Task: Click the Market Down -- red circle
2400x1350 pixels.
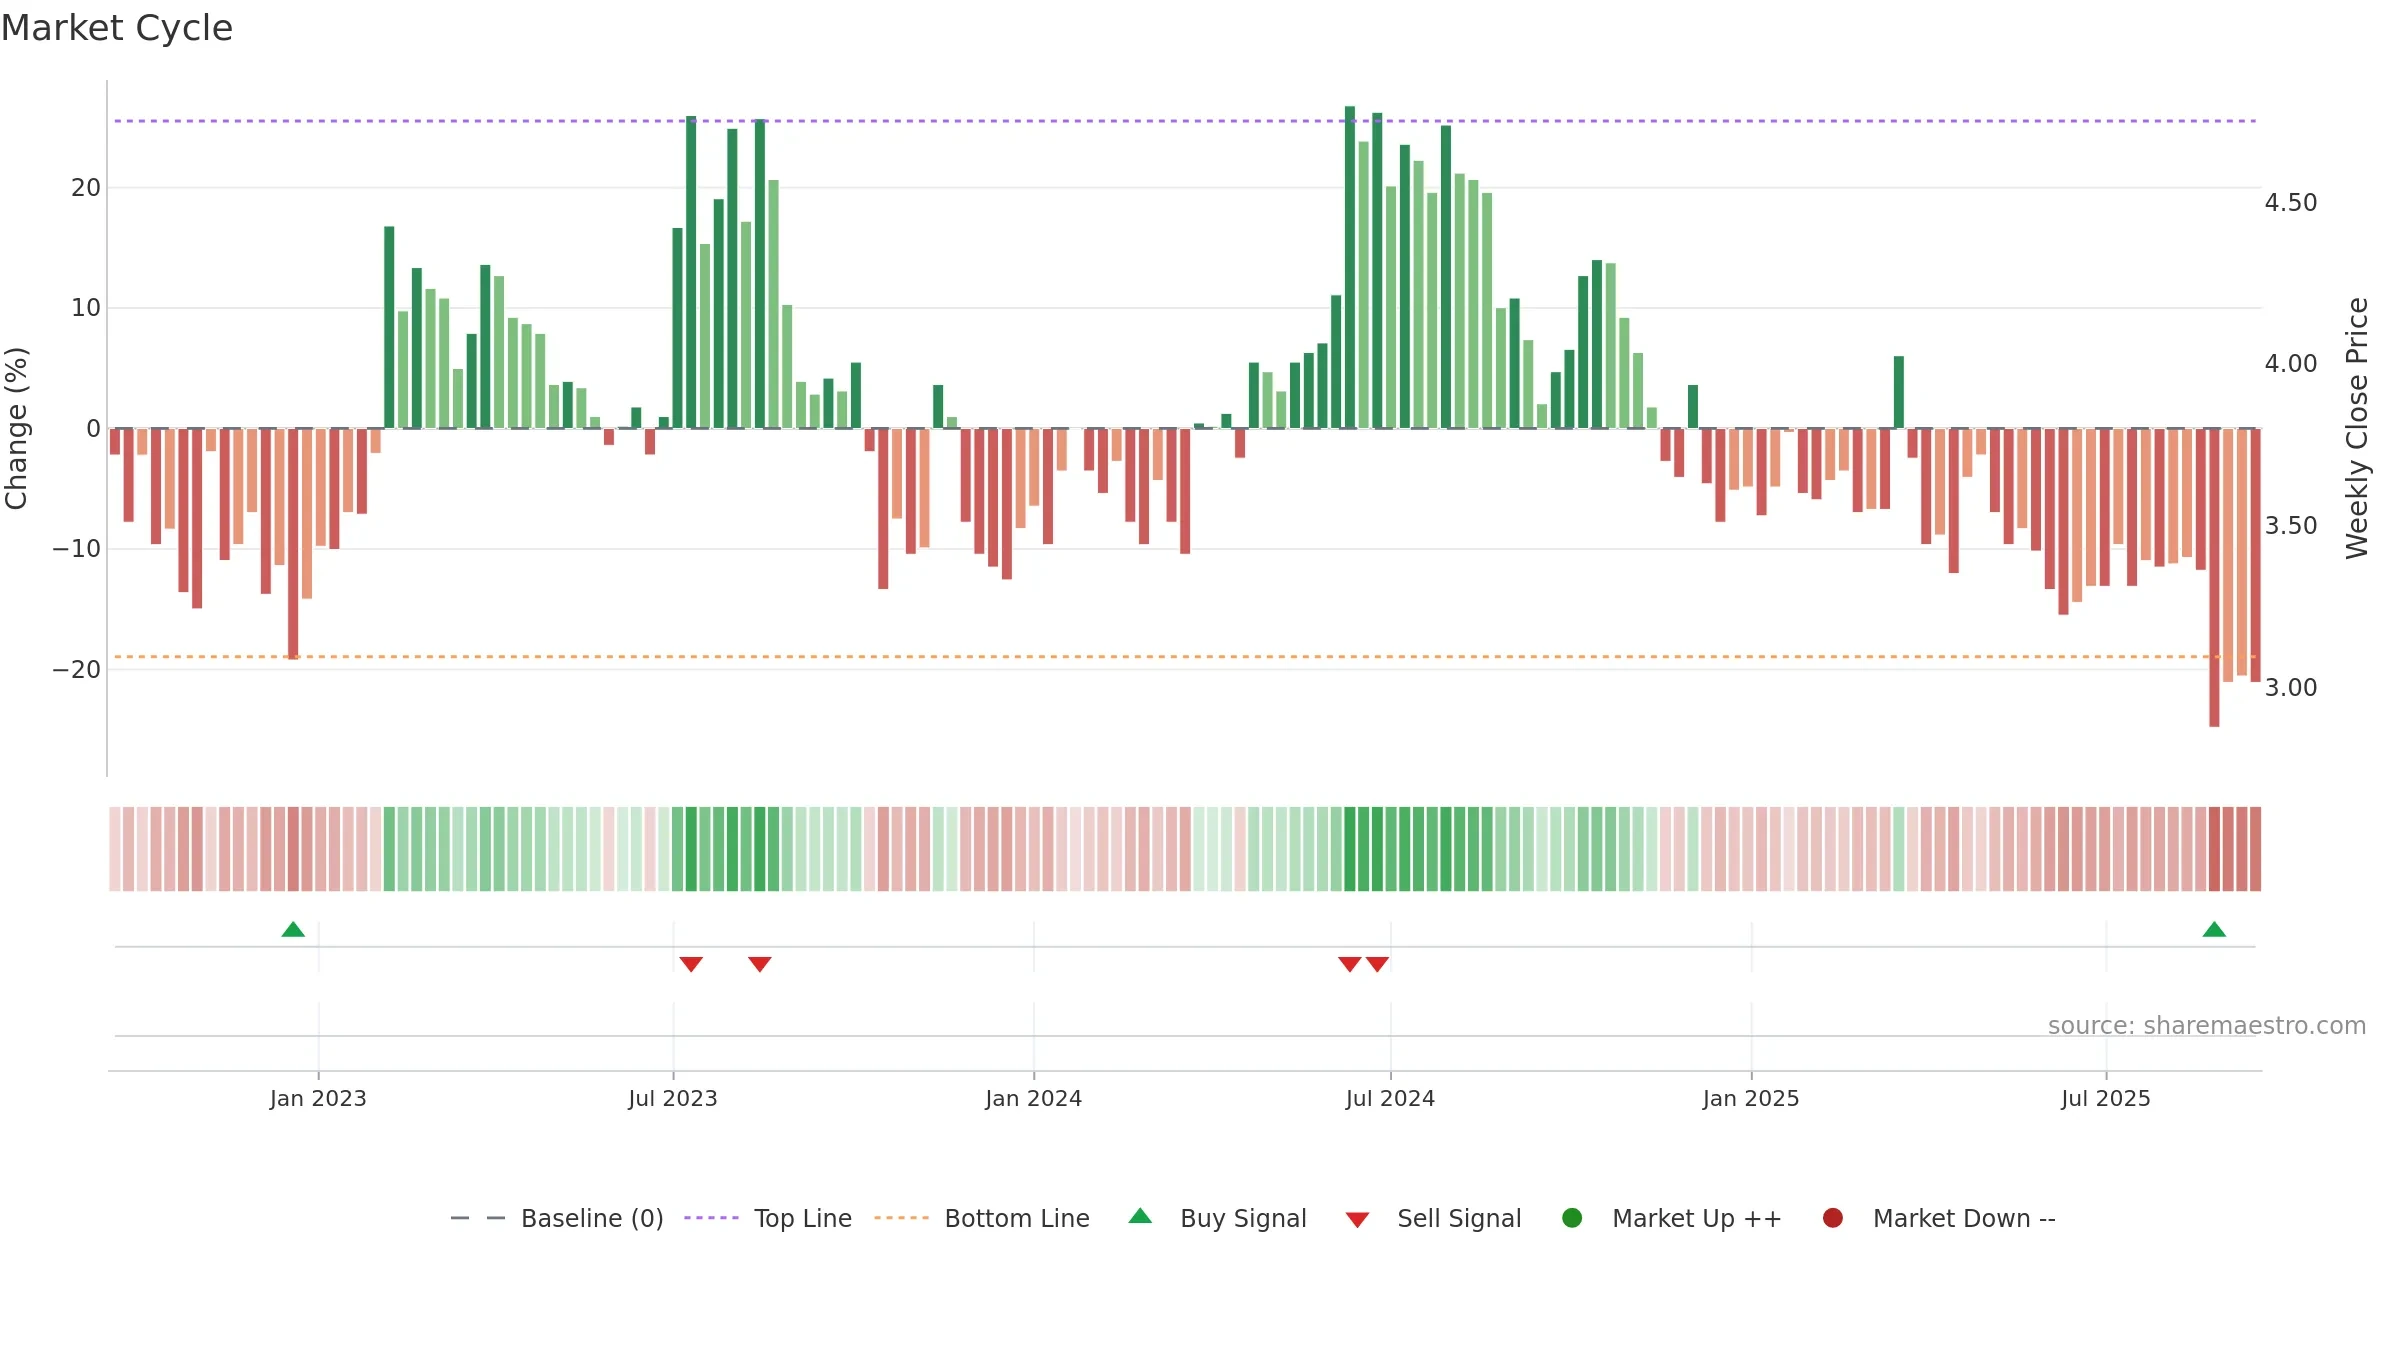Action: [1833, 1218]
